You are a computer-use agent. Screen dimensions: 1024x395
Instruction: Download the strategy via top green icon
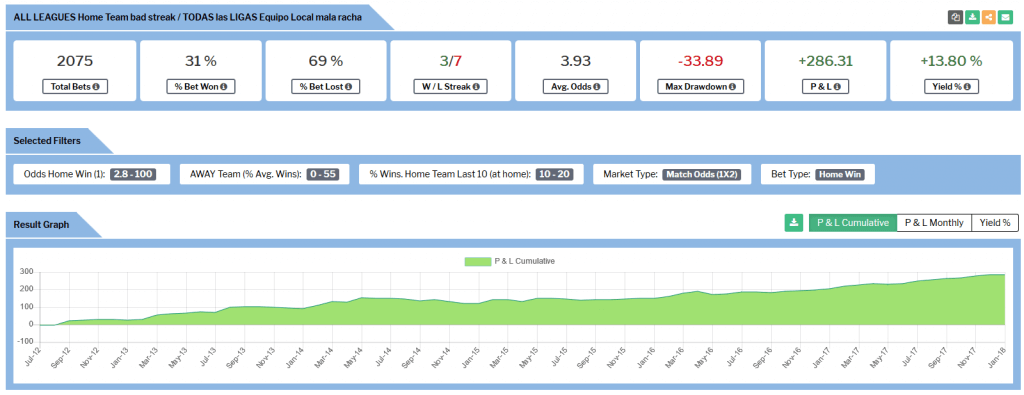pos(972,18)
